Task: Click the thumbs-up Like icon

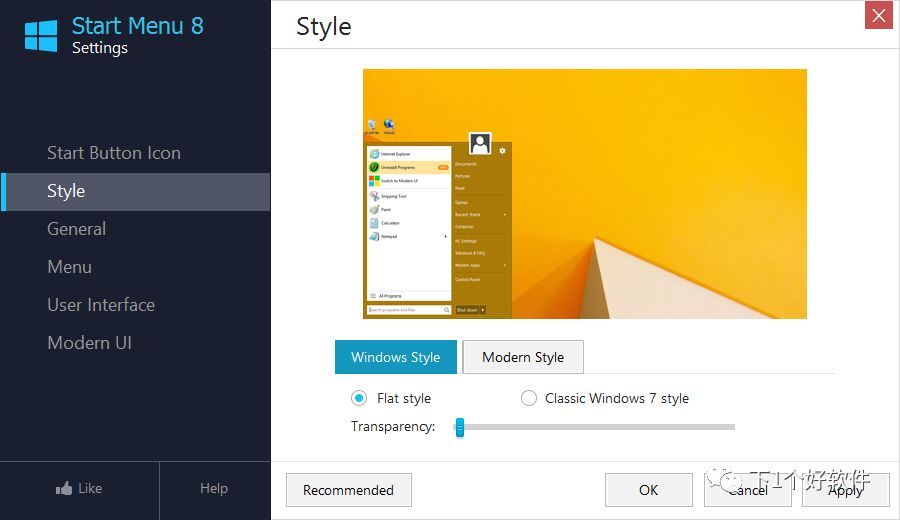Action: (x=64, y=488)
